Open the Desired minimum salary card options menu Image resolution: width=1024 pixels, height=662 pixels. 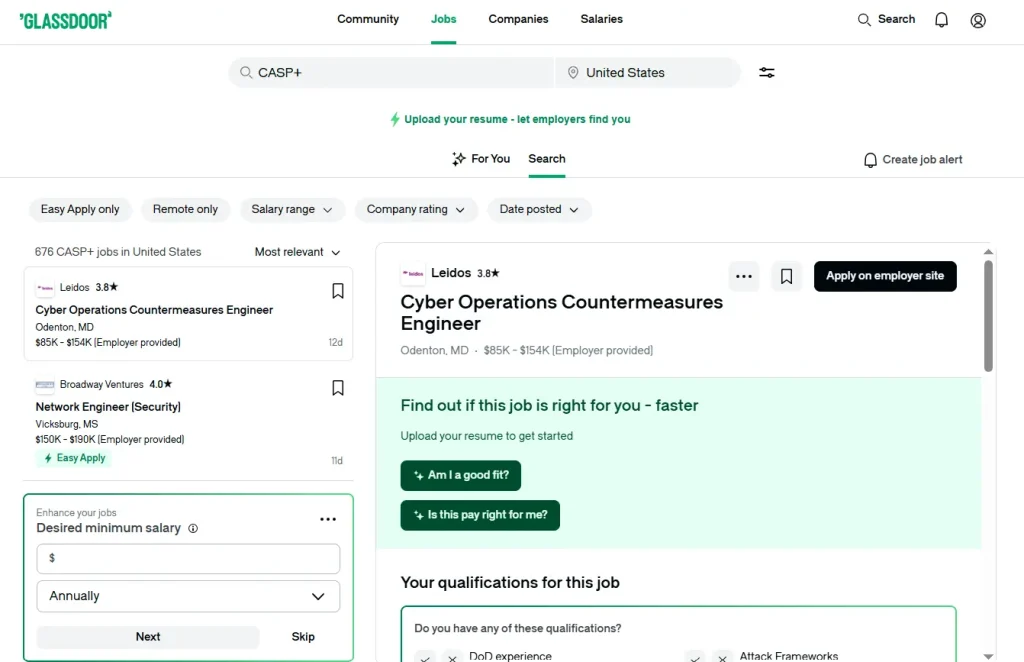click(328, 519)
